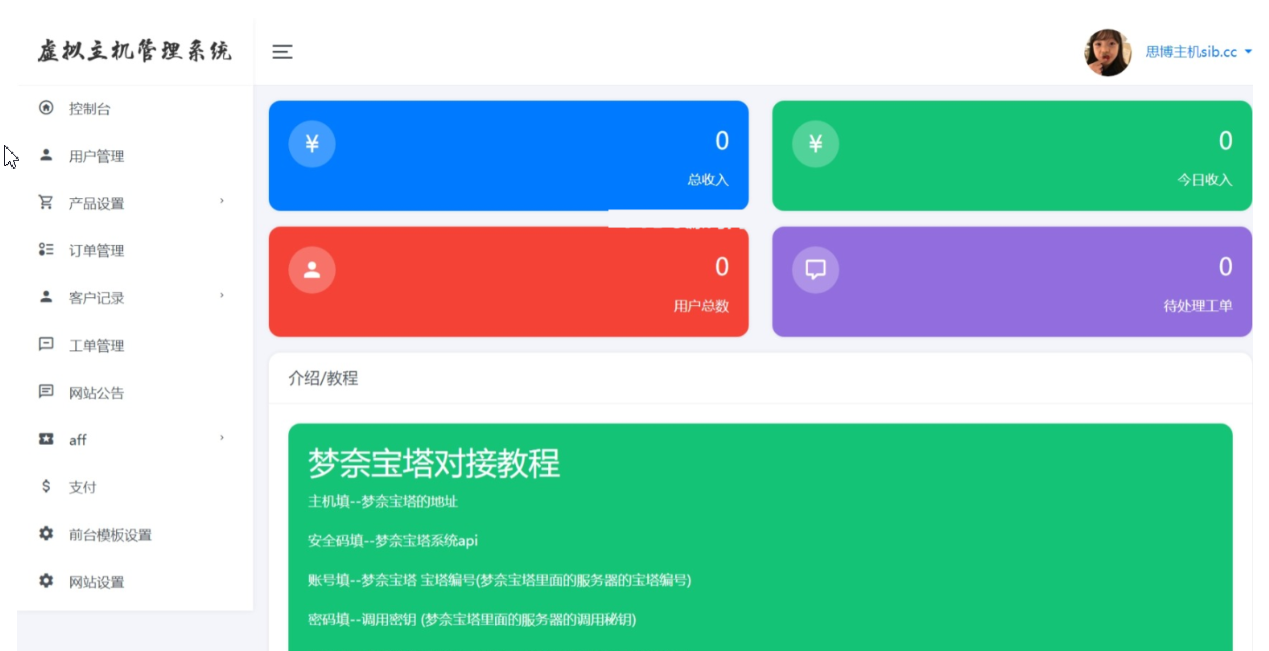Click the user avatar photo
The height and width of the screenshot is (651, 1269).
pyautogui.click(x=1108, y=52)
